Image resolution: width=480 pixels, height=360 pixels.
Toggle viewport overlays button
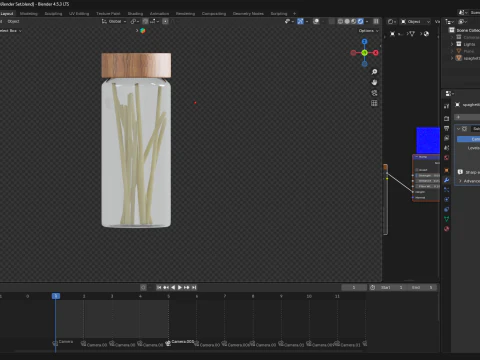[x=316, y=21]
